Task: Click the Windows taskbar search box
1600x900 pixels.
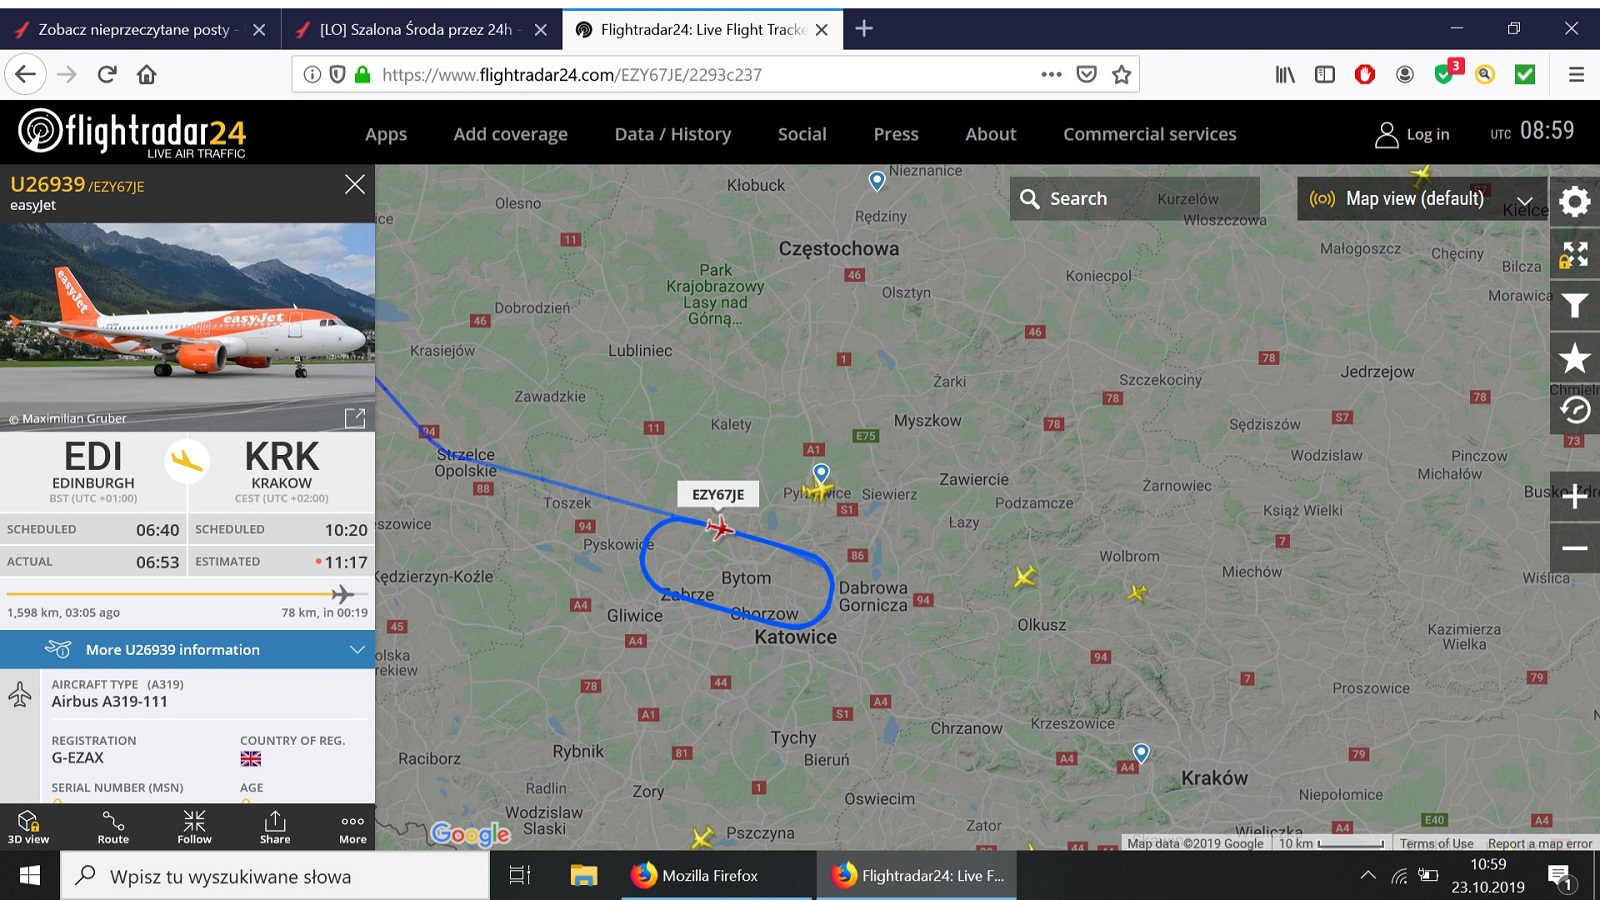Action: (x=275, y=876)
